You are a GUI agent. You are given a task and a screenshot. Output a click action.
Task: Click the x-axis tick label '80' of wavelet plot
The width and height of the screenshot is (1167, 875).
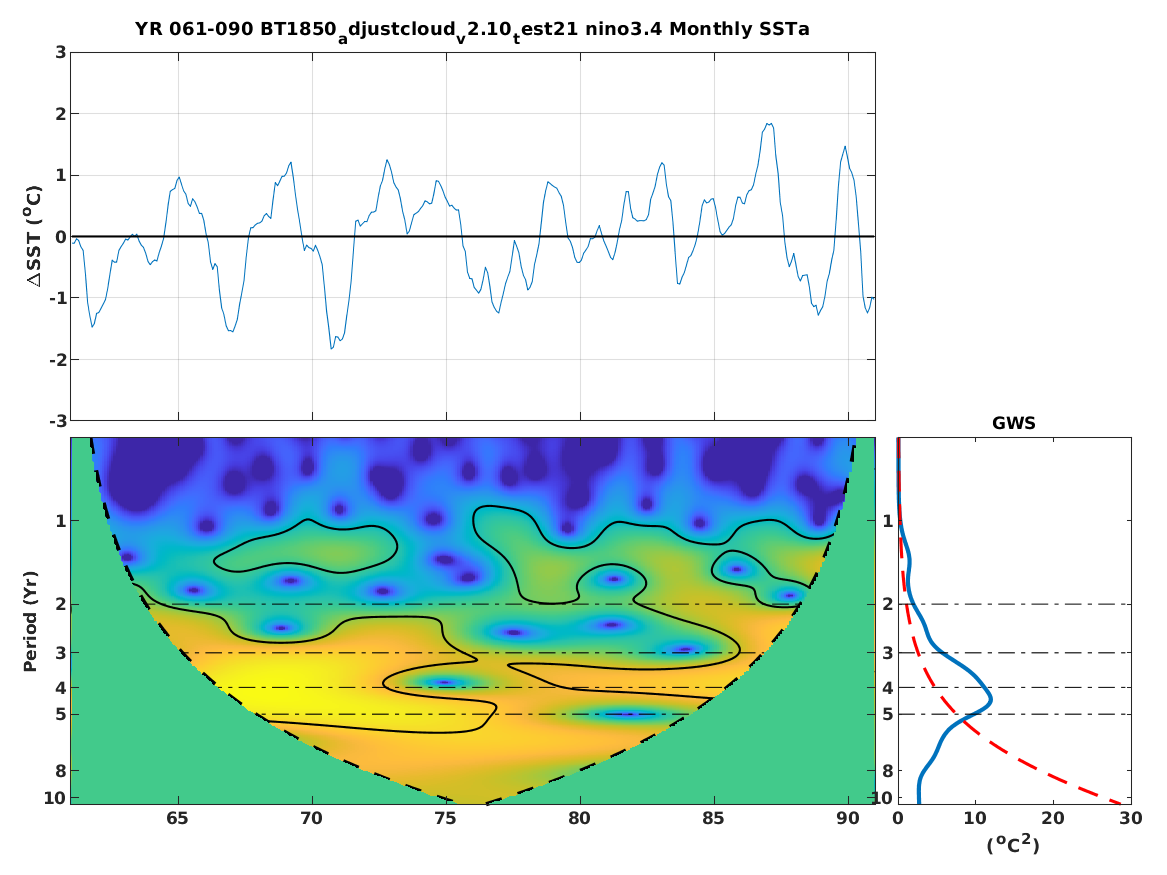[579, 818]
